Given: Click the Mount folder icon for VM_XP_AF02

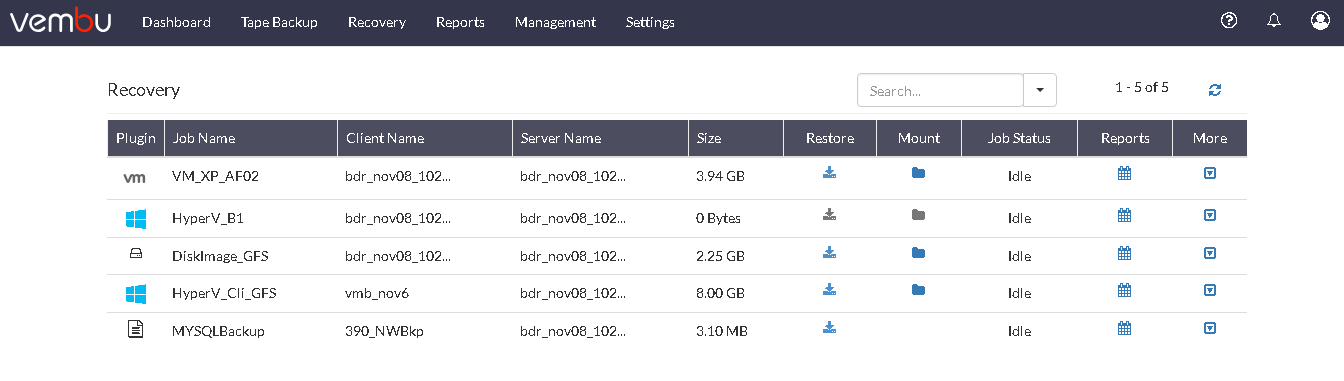Looking at the screenshot, I should [918, 173].
